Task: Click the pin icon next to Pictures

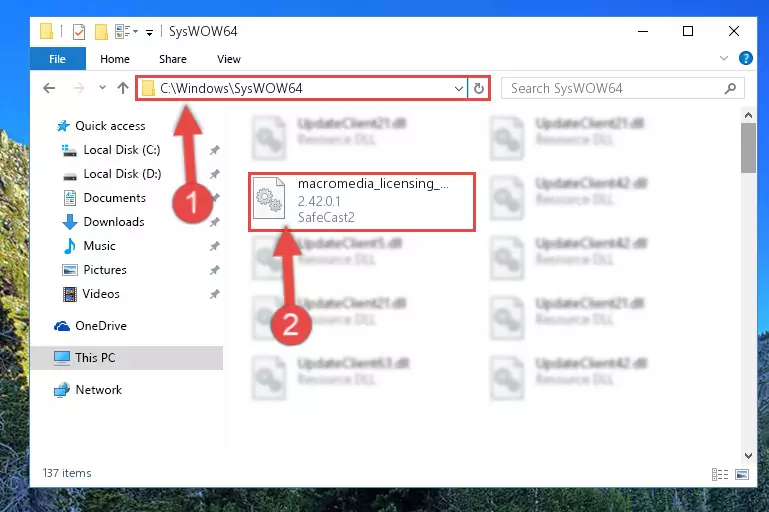Action: coord(214,270)
